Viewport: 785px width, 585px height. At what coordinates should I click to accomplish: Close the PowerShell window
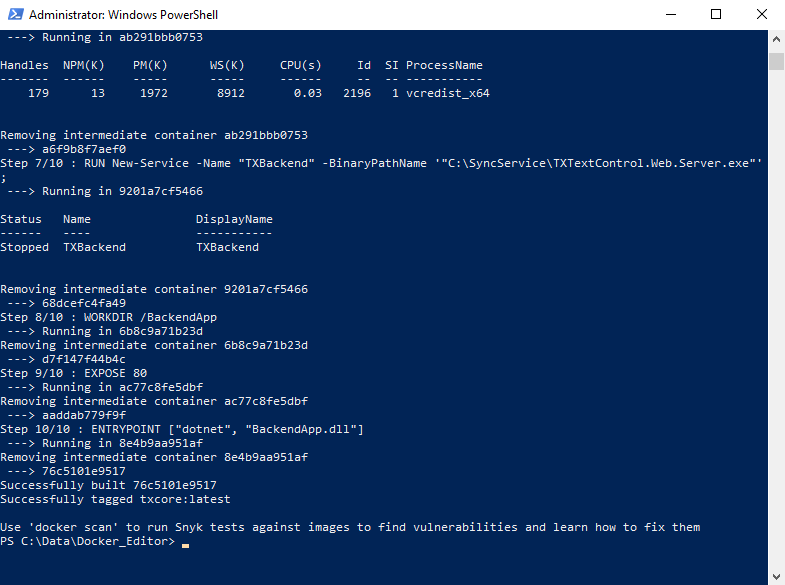tap(761, 15)
